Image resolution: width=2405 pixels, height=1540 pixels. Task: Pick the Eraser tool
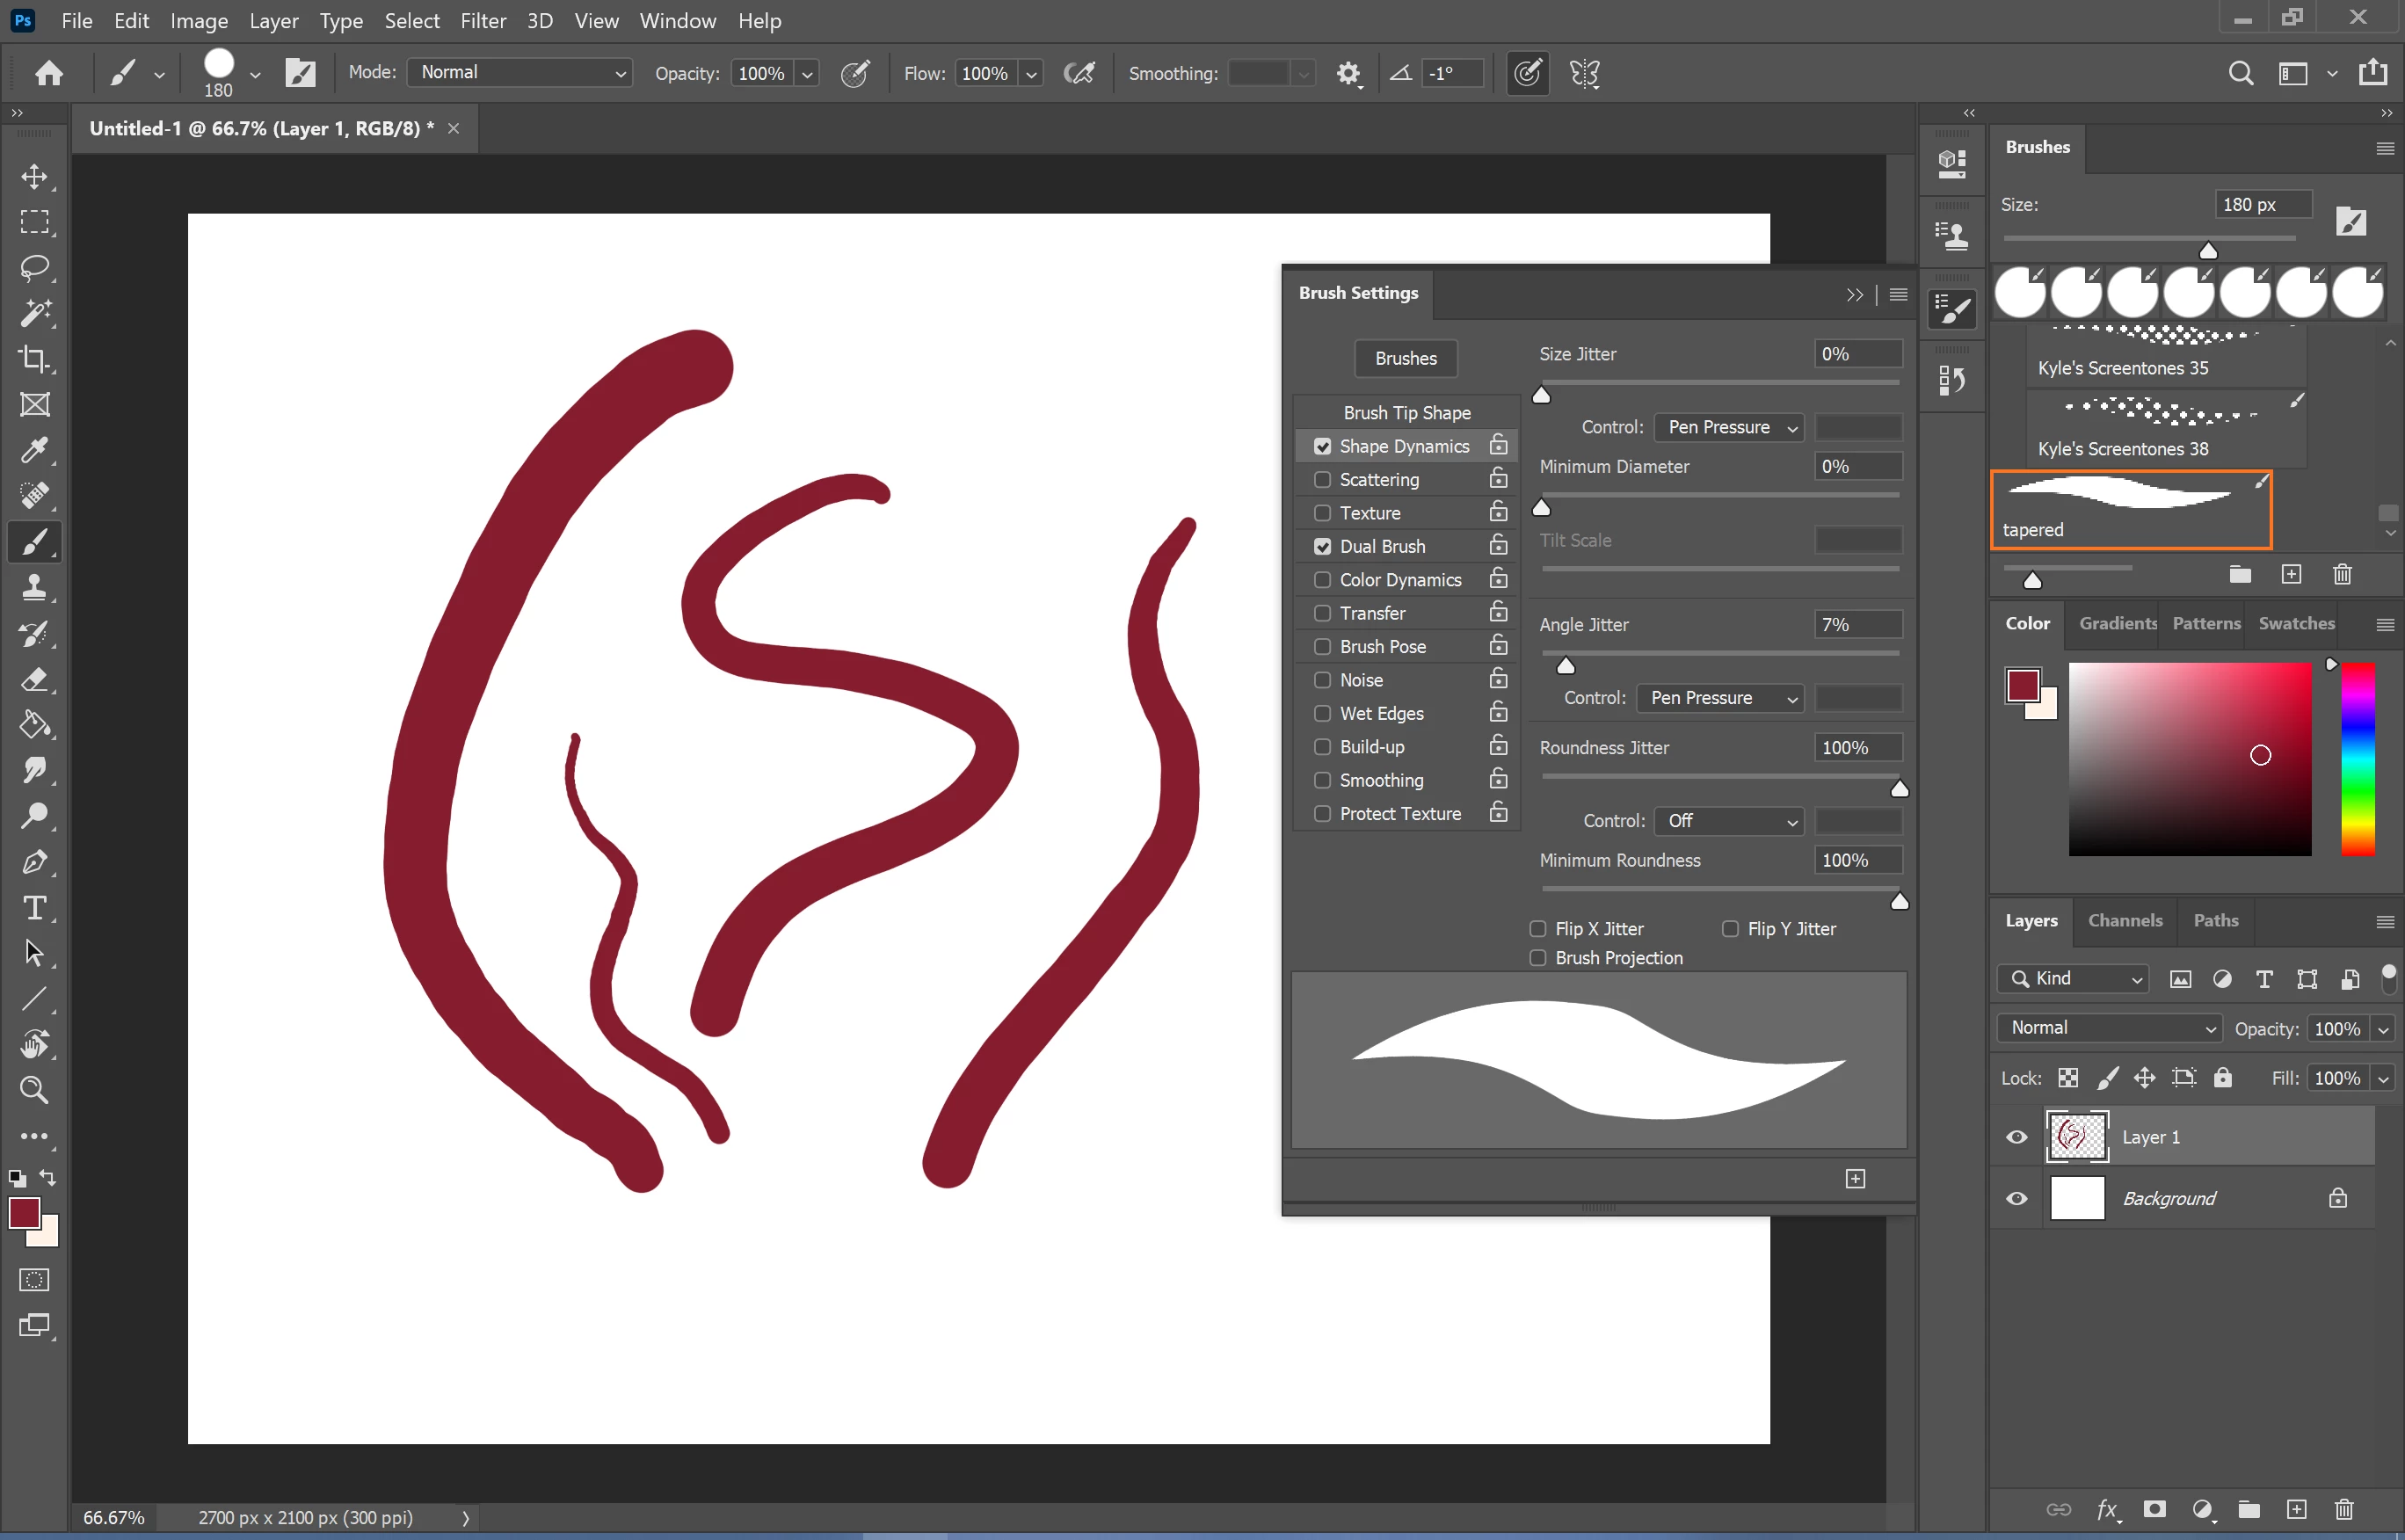tap(35, 680)
